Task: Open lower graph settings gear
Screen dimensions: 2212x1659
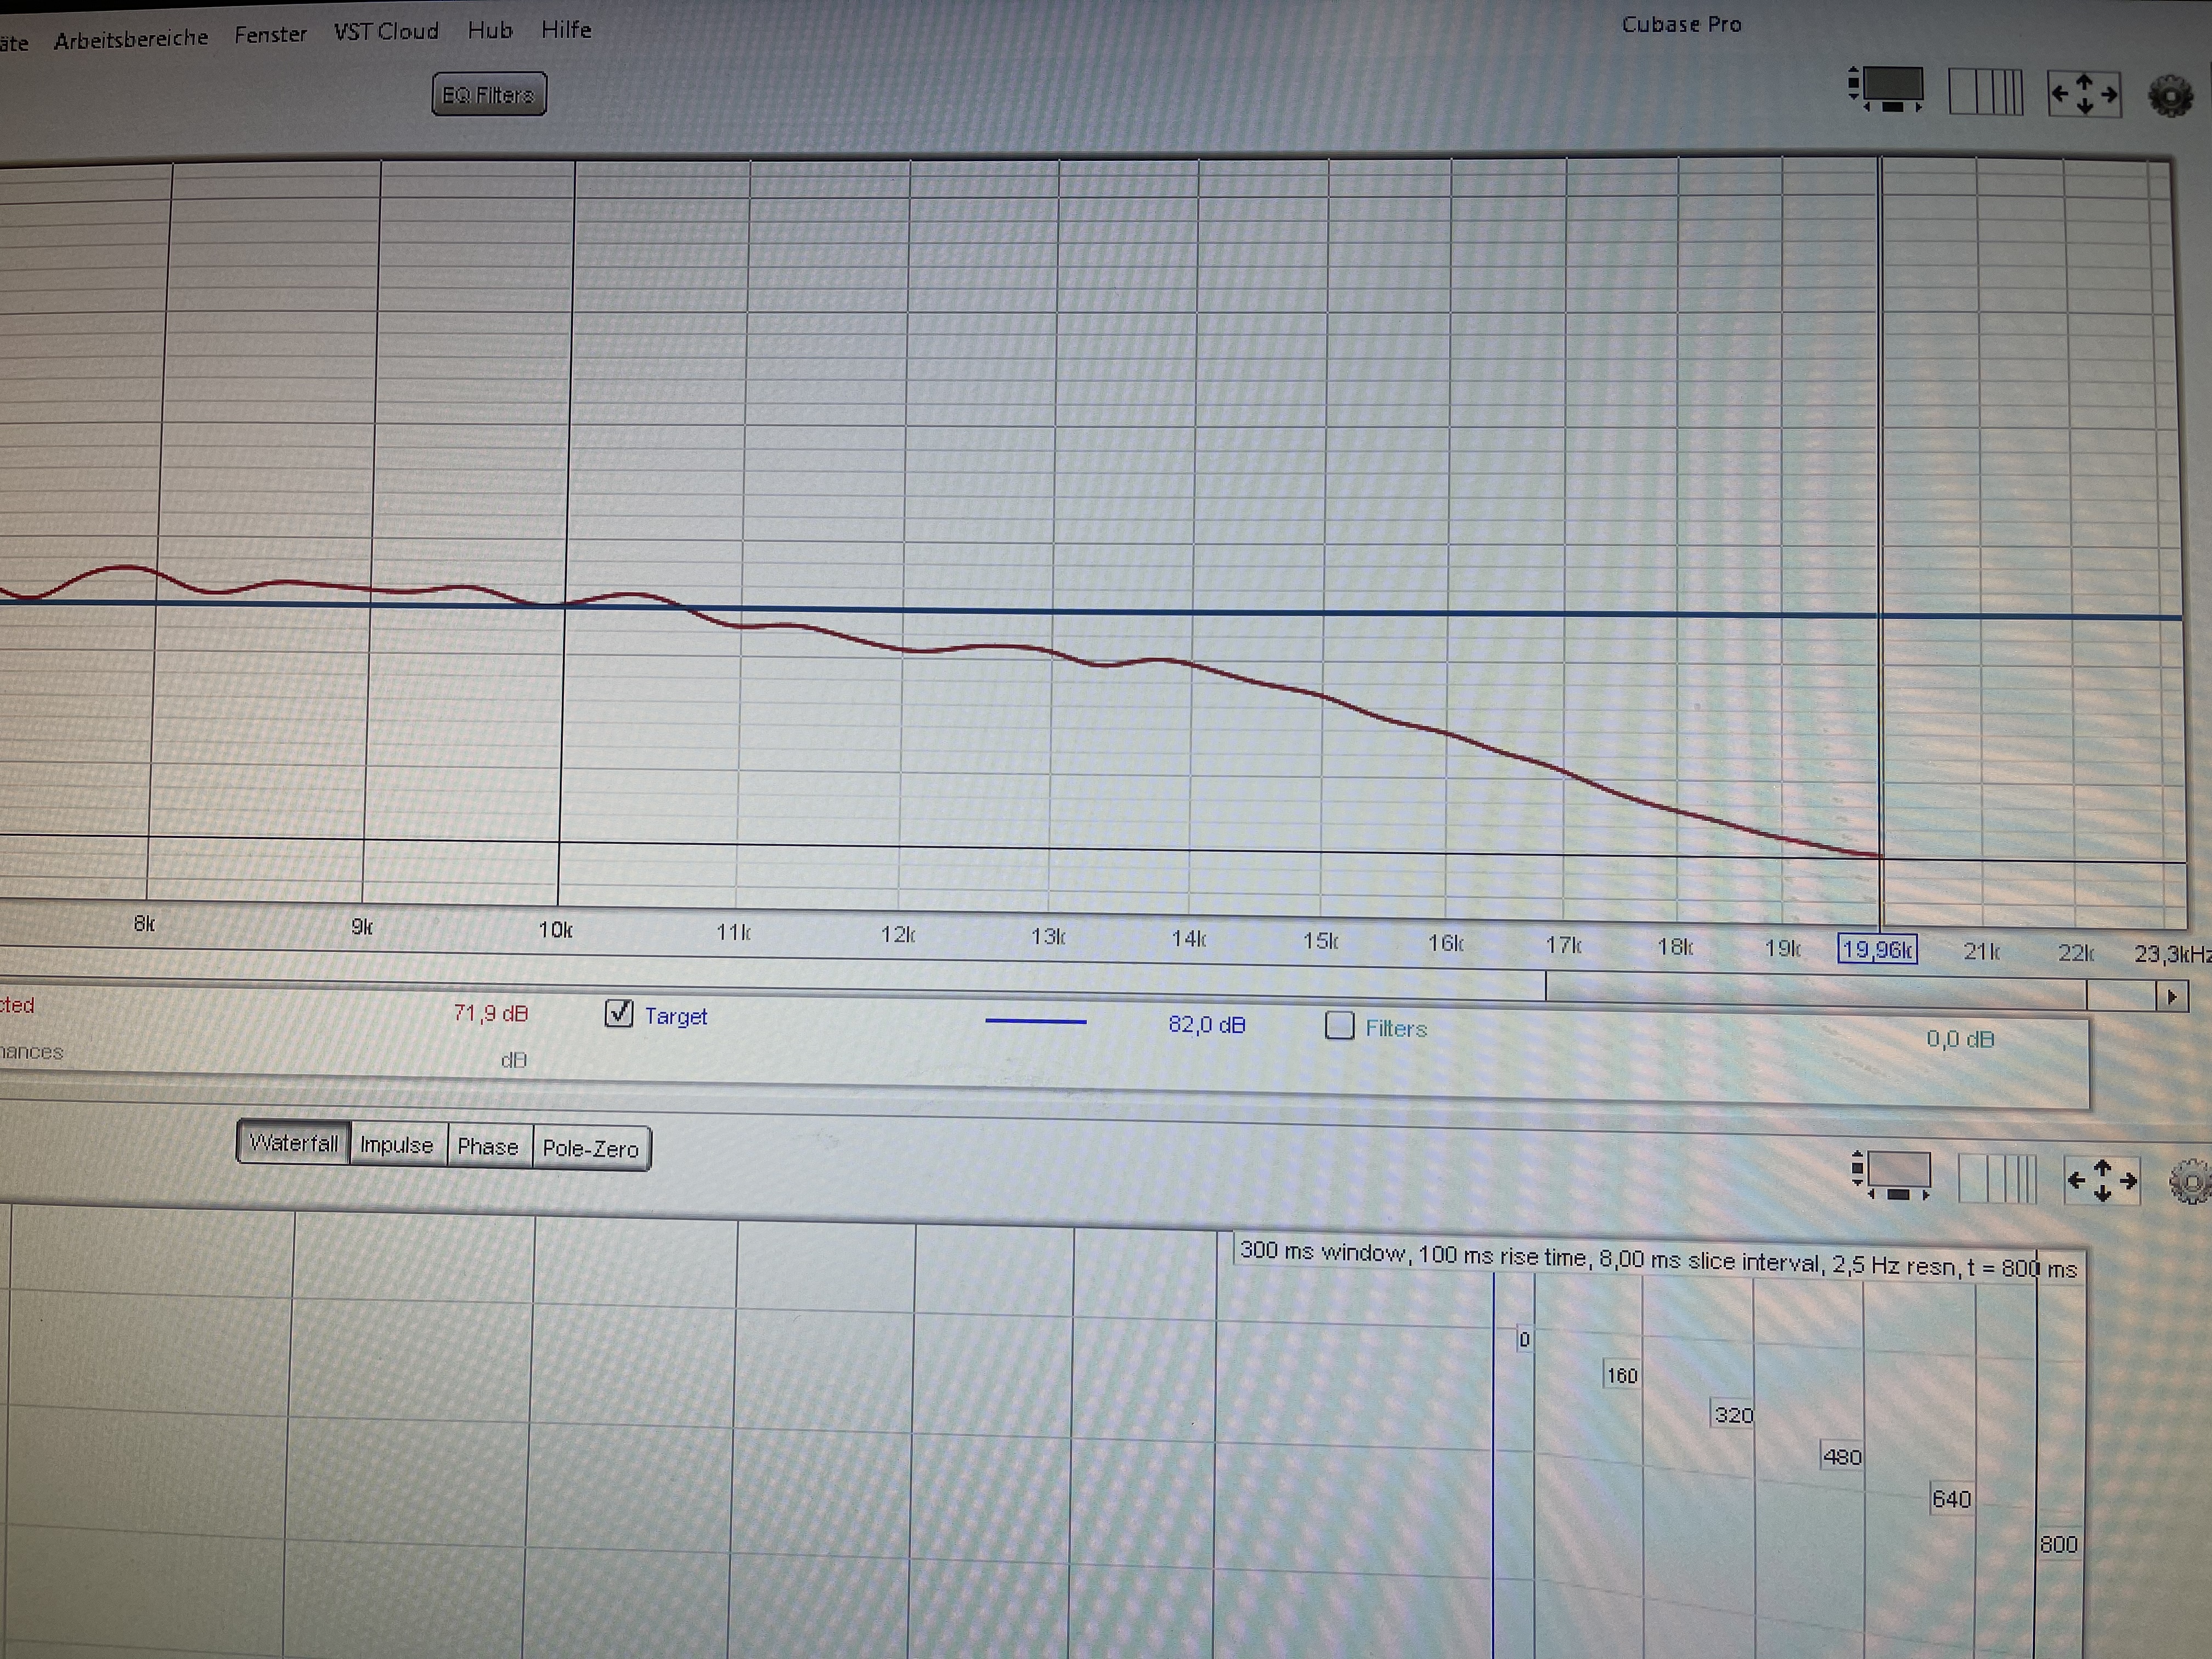Action: coord(2190,1183)
